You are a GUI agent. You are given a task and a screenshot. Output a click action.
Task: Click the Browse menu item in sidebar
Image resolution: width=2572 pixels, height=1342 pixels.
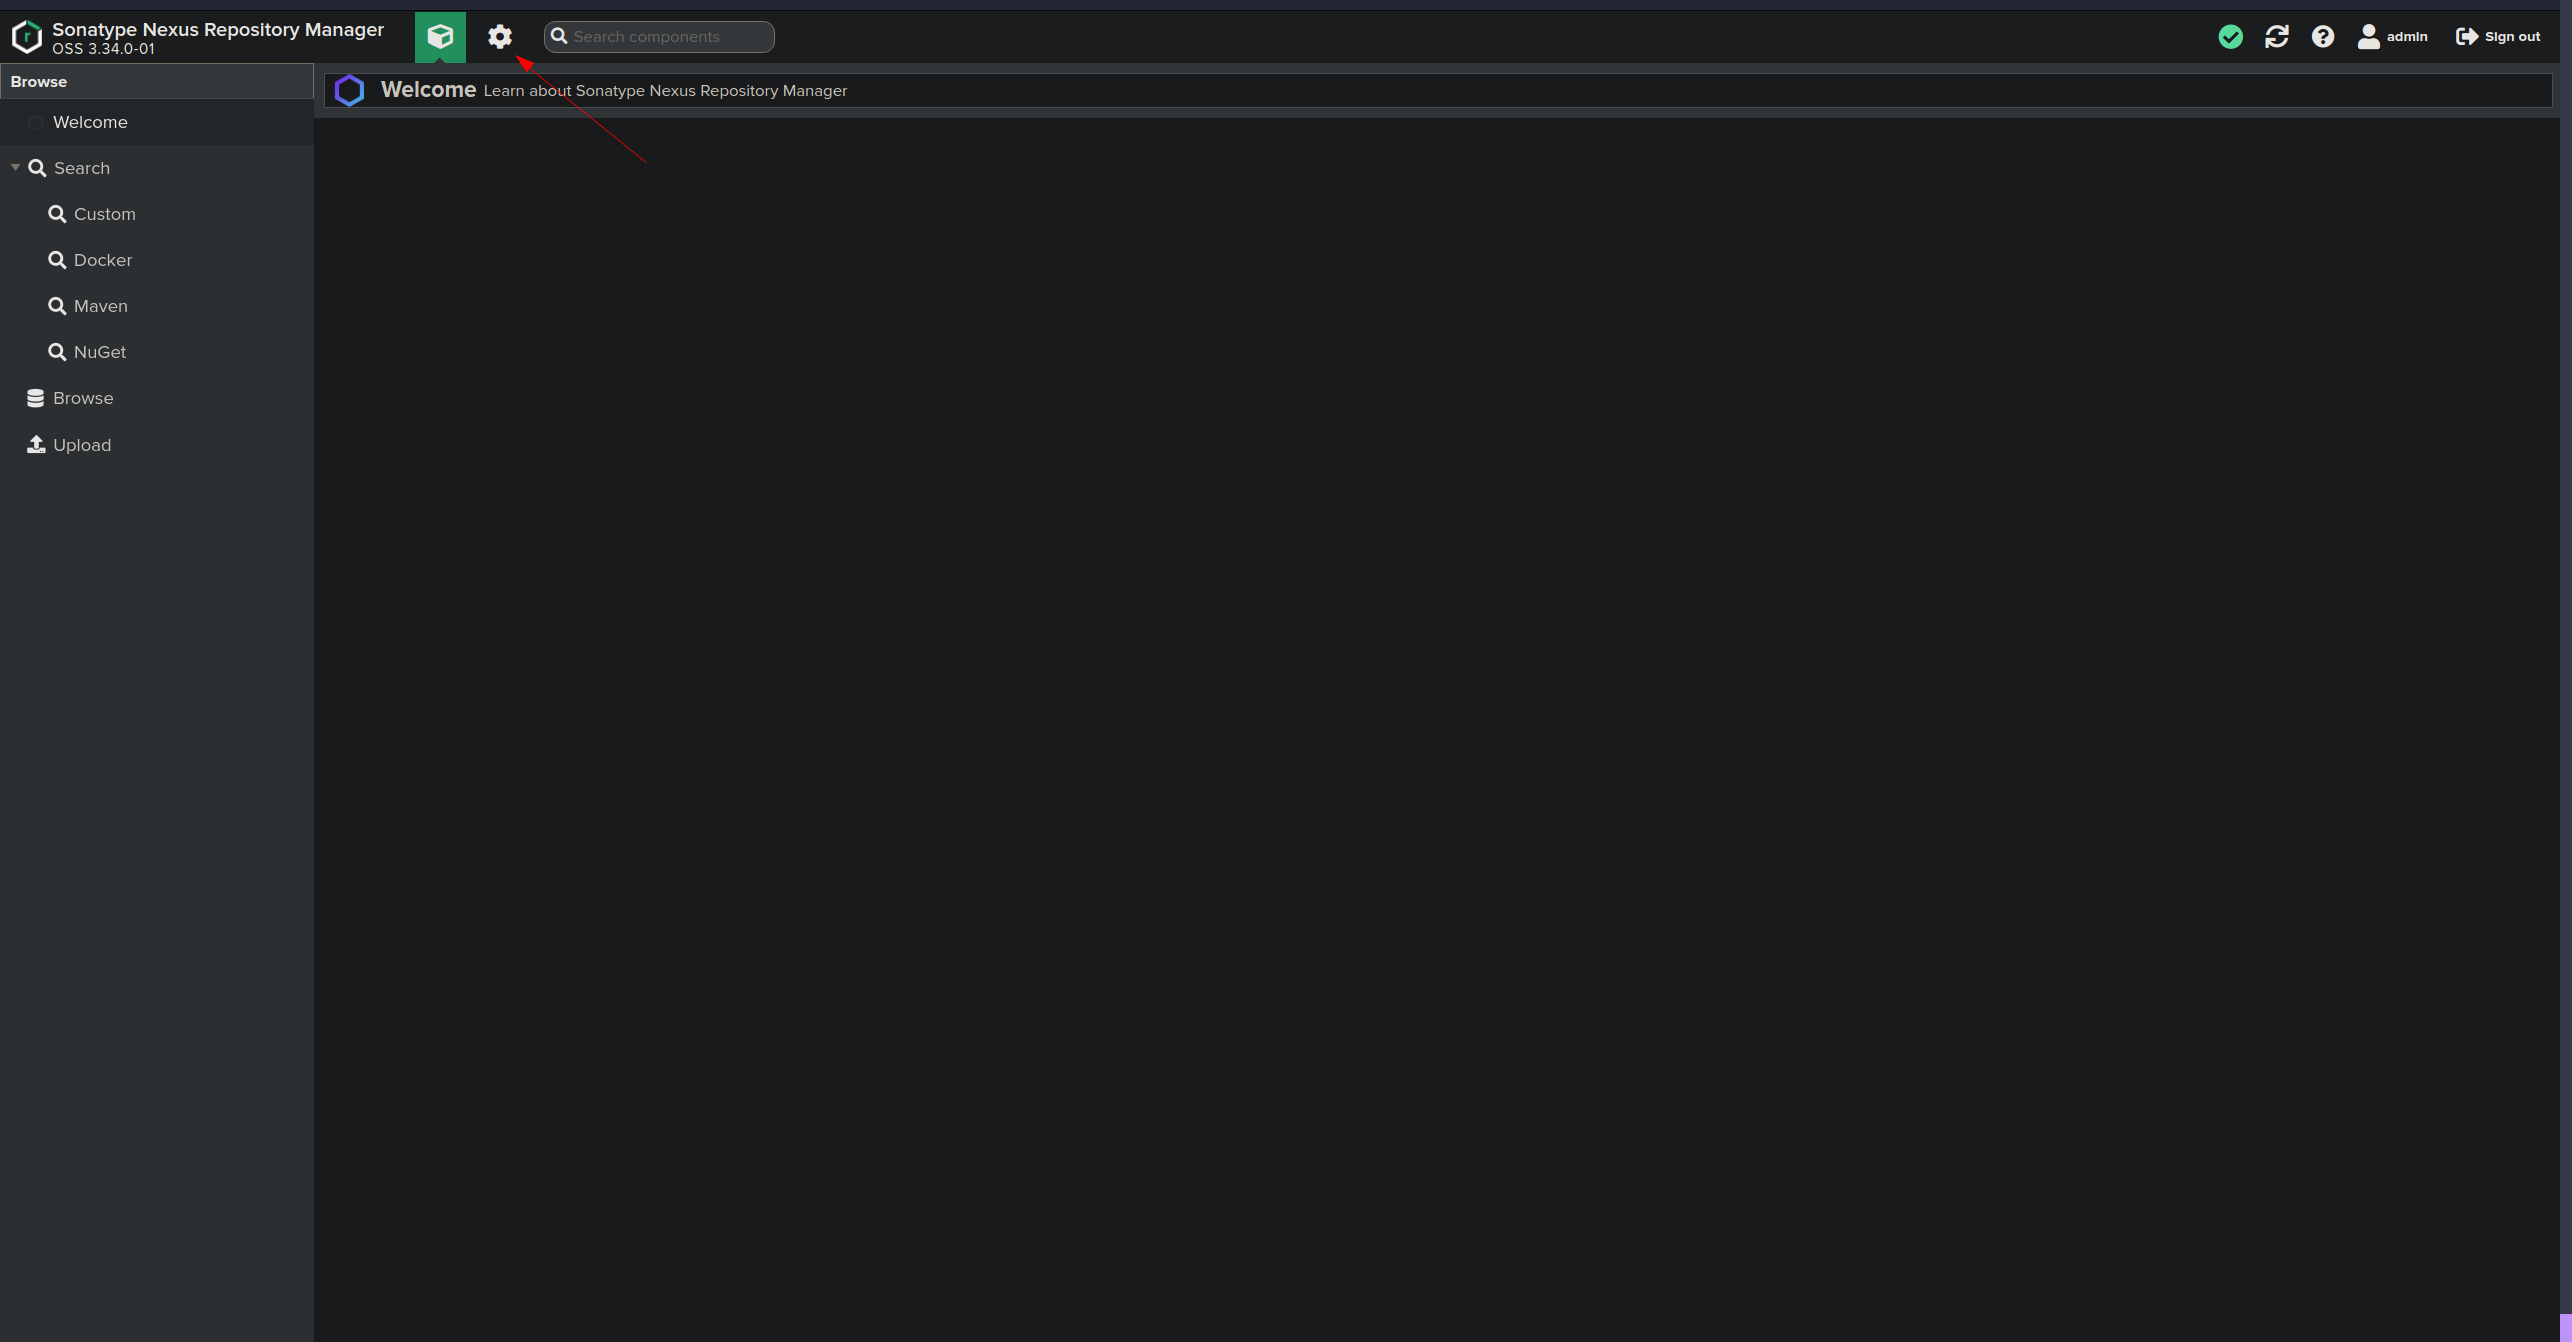click(83, 398)
